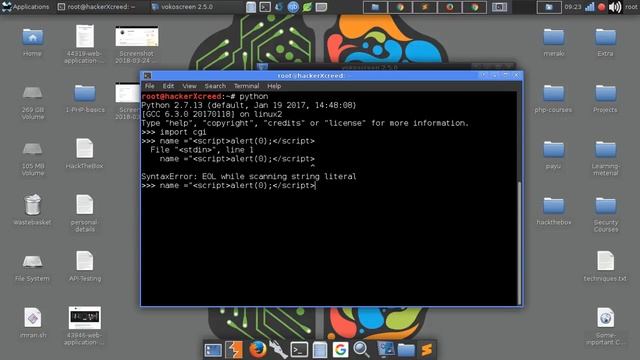Open network settings monitor icon in dock
The image size is (640, 360).
coord(385,349)
